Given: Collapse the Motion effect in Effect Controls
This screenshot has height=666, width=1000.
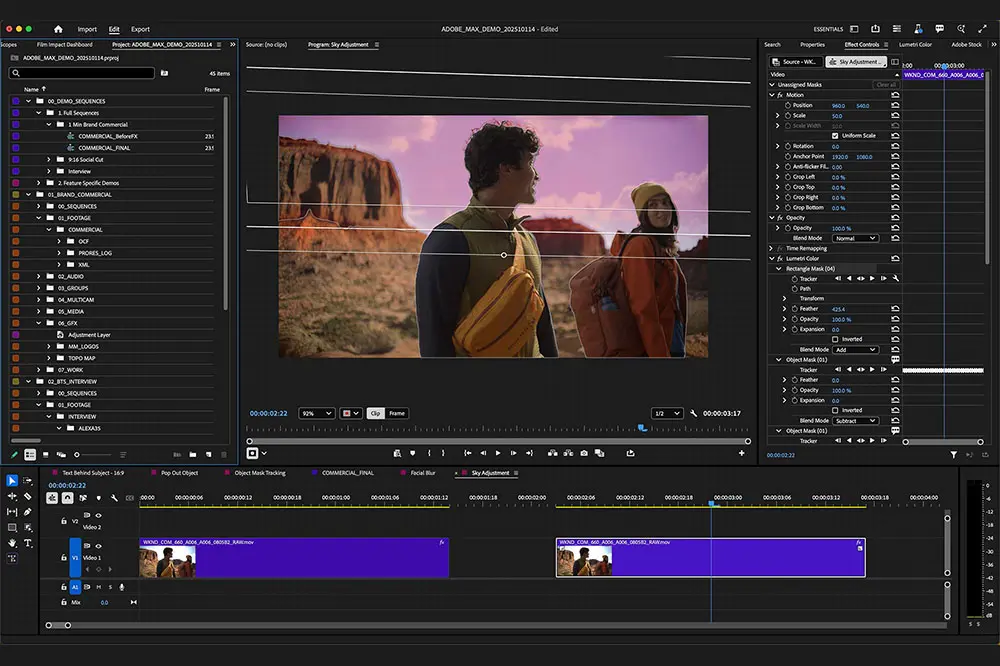Looking at the screenshot, I should [771, 95].
